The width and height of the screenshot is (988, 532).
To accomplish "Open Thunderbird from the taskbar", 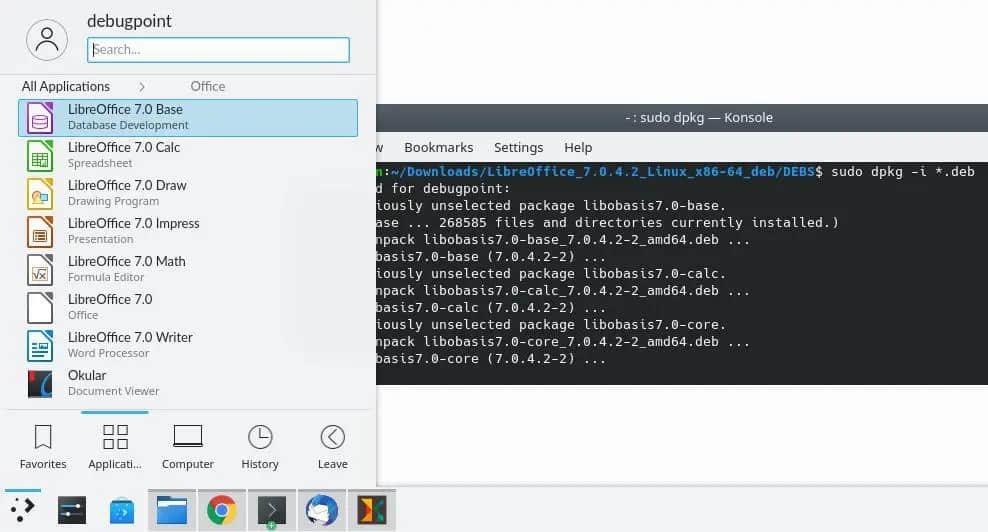I will click(321, 510).
